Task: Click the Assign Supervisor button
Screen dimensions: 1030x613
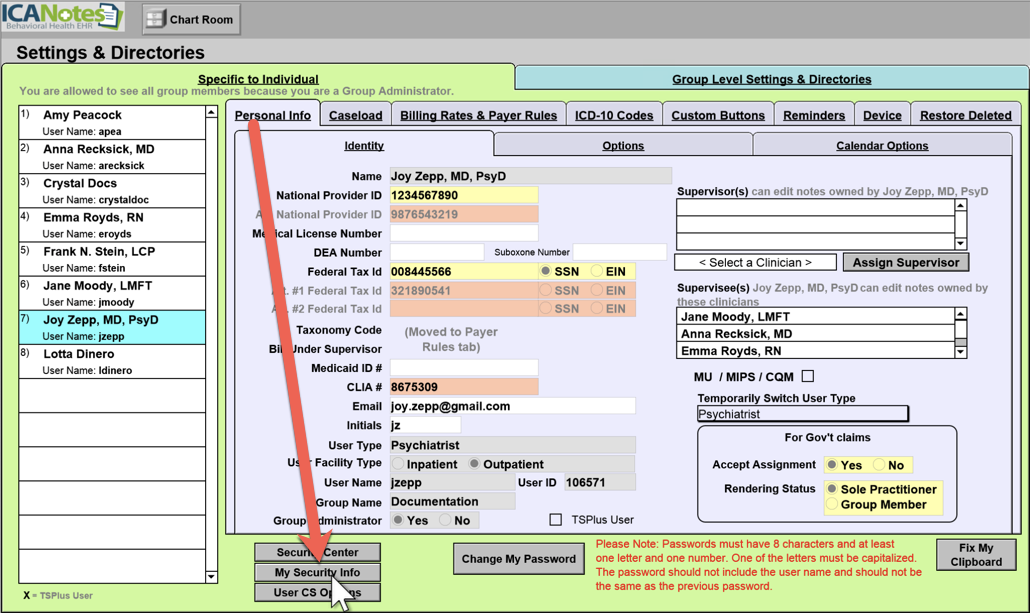Action: (905, 262)
